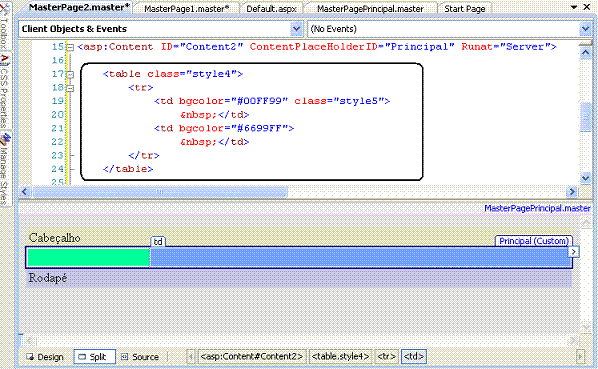598x369 pixels.
Task: Click the tag navigator right arrow
Action: (580, 357)
